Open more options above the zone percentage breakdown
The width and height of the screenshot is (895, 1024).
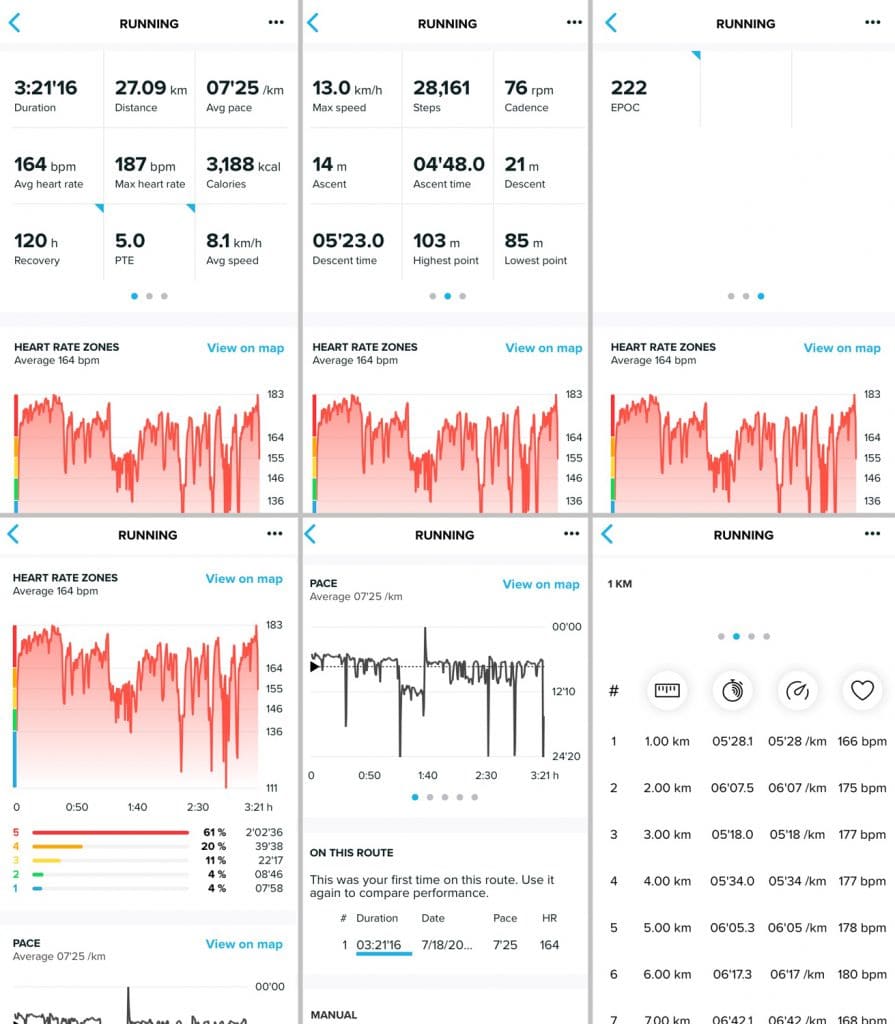(275, 534)
